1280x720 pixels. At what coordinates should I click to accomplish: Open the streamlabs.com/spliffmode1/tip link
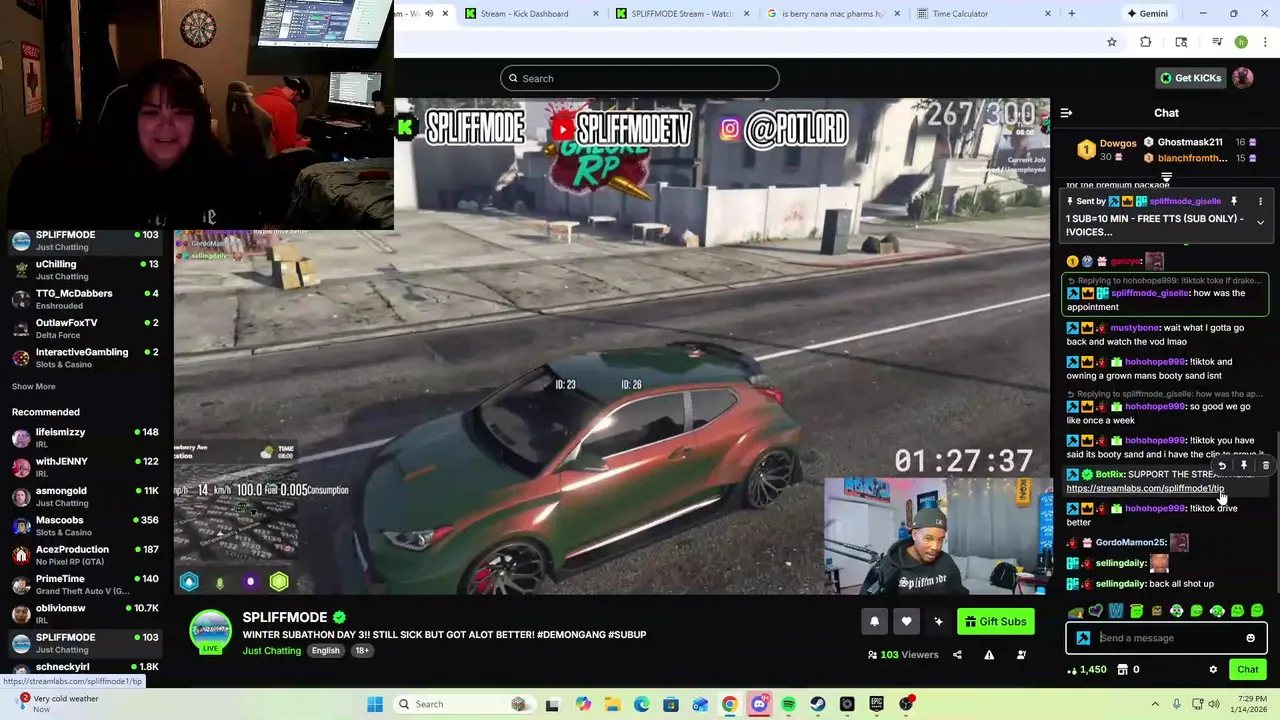(1145, 489)
